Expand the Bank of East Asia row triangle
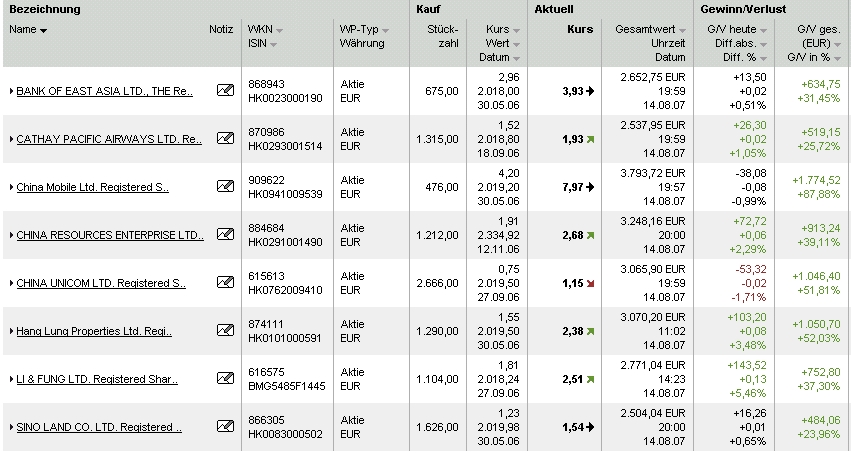Image resolution: width=851 pixels, height=453 pixels. [11, 92]
